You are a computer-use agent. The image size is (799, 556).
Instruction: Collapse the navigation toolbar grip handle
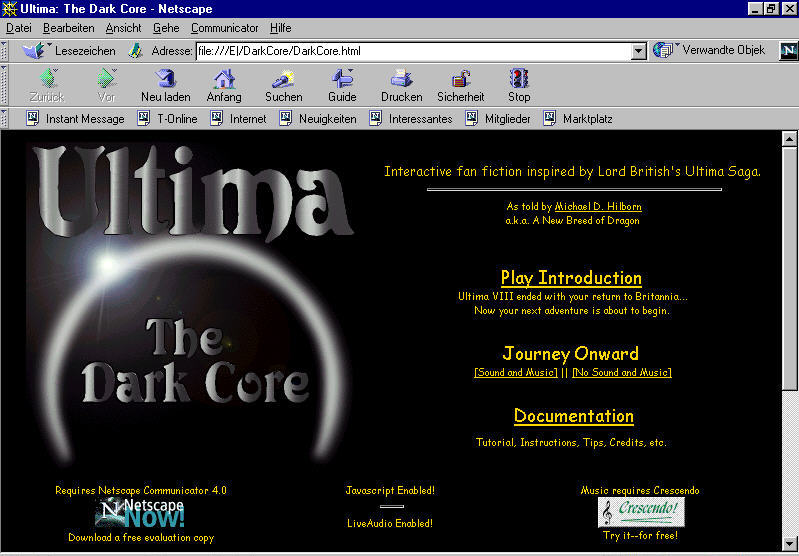tap(4, 85)
